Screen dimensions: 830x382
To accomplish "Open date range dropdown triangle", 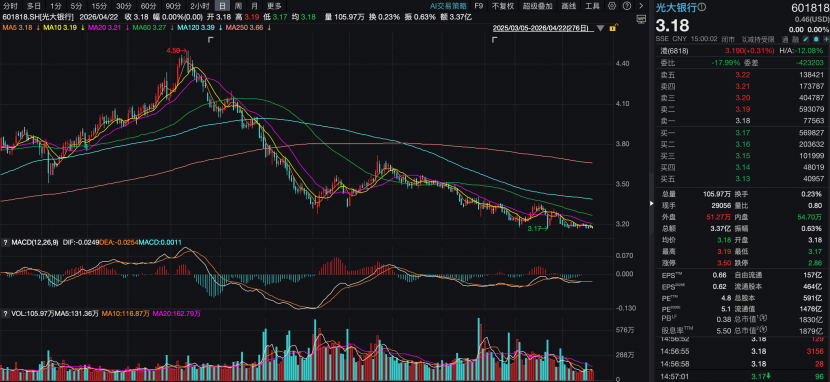I will 600,28.
